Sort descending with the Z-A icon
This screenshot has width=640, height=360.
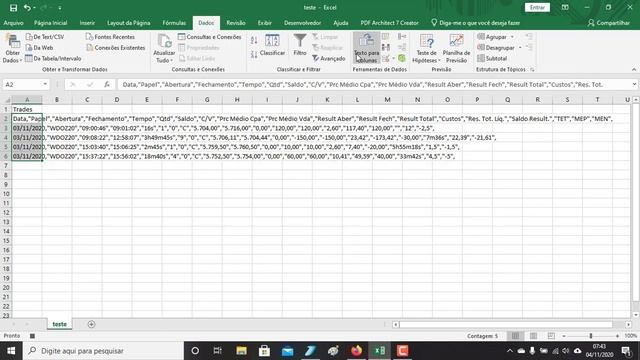coord(254,54)
